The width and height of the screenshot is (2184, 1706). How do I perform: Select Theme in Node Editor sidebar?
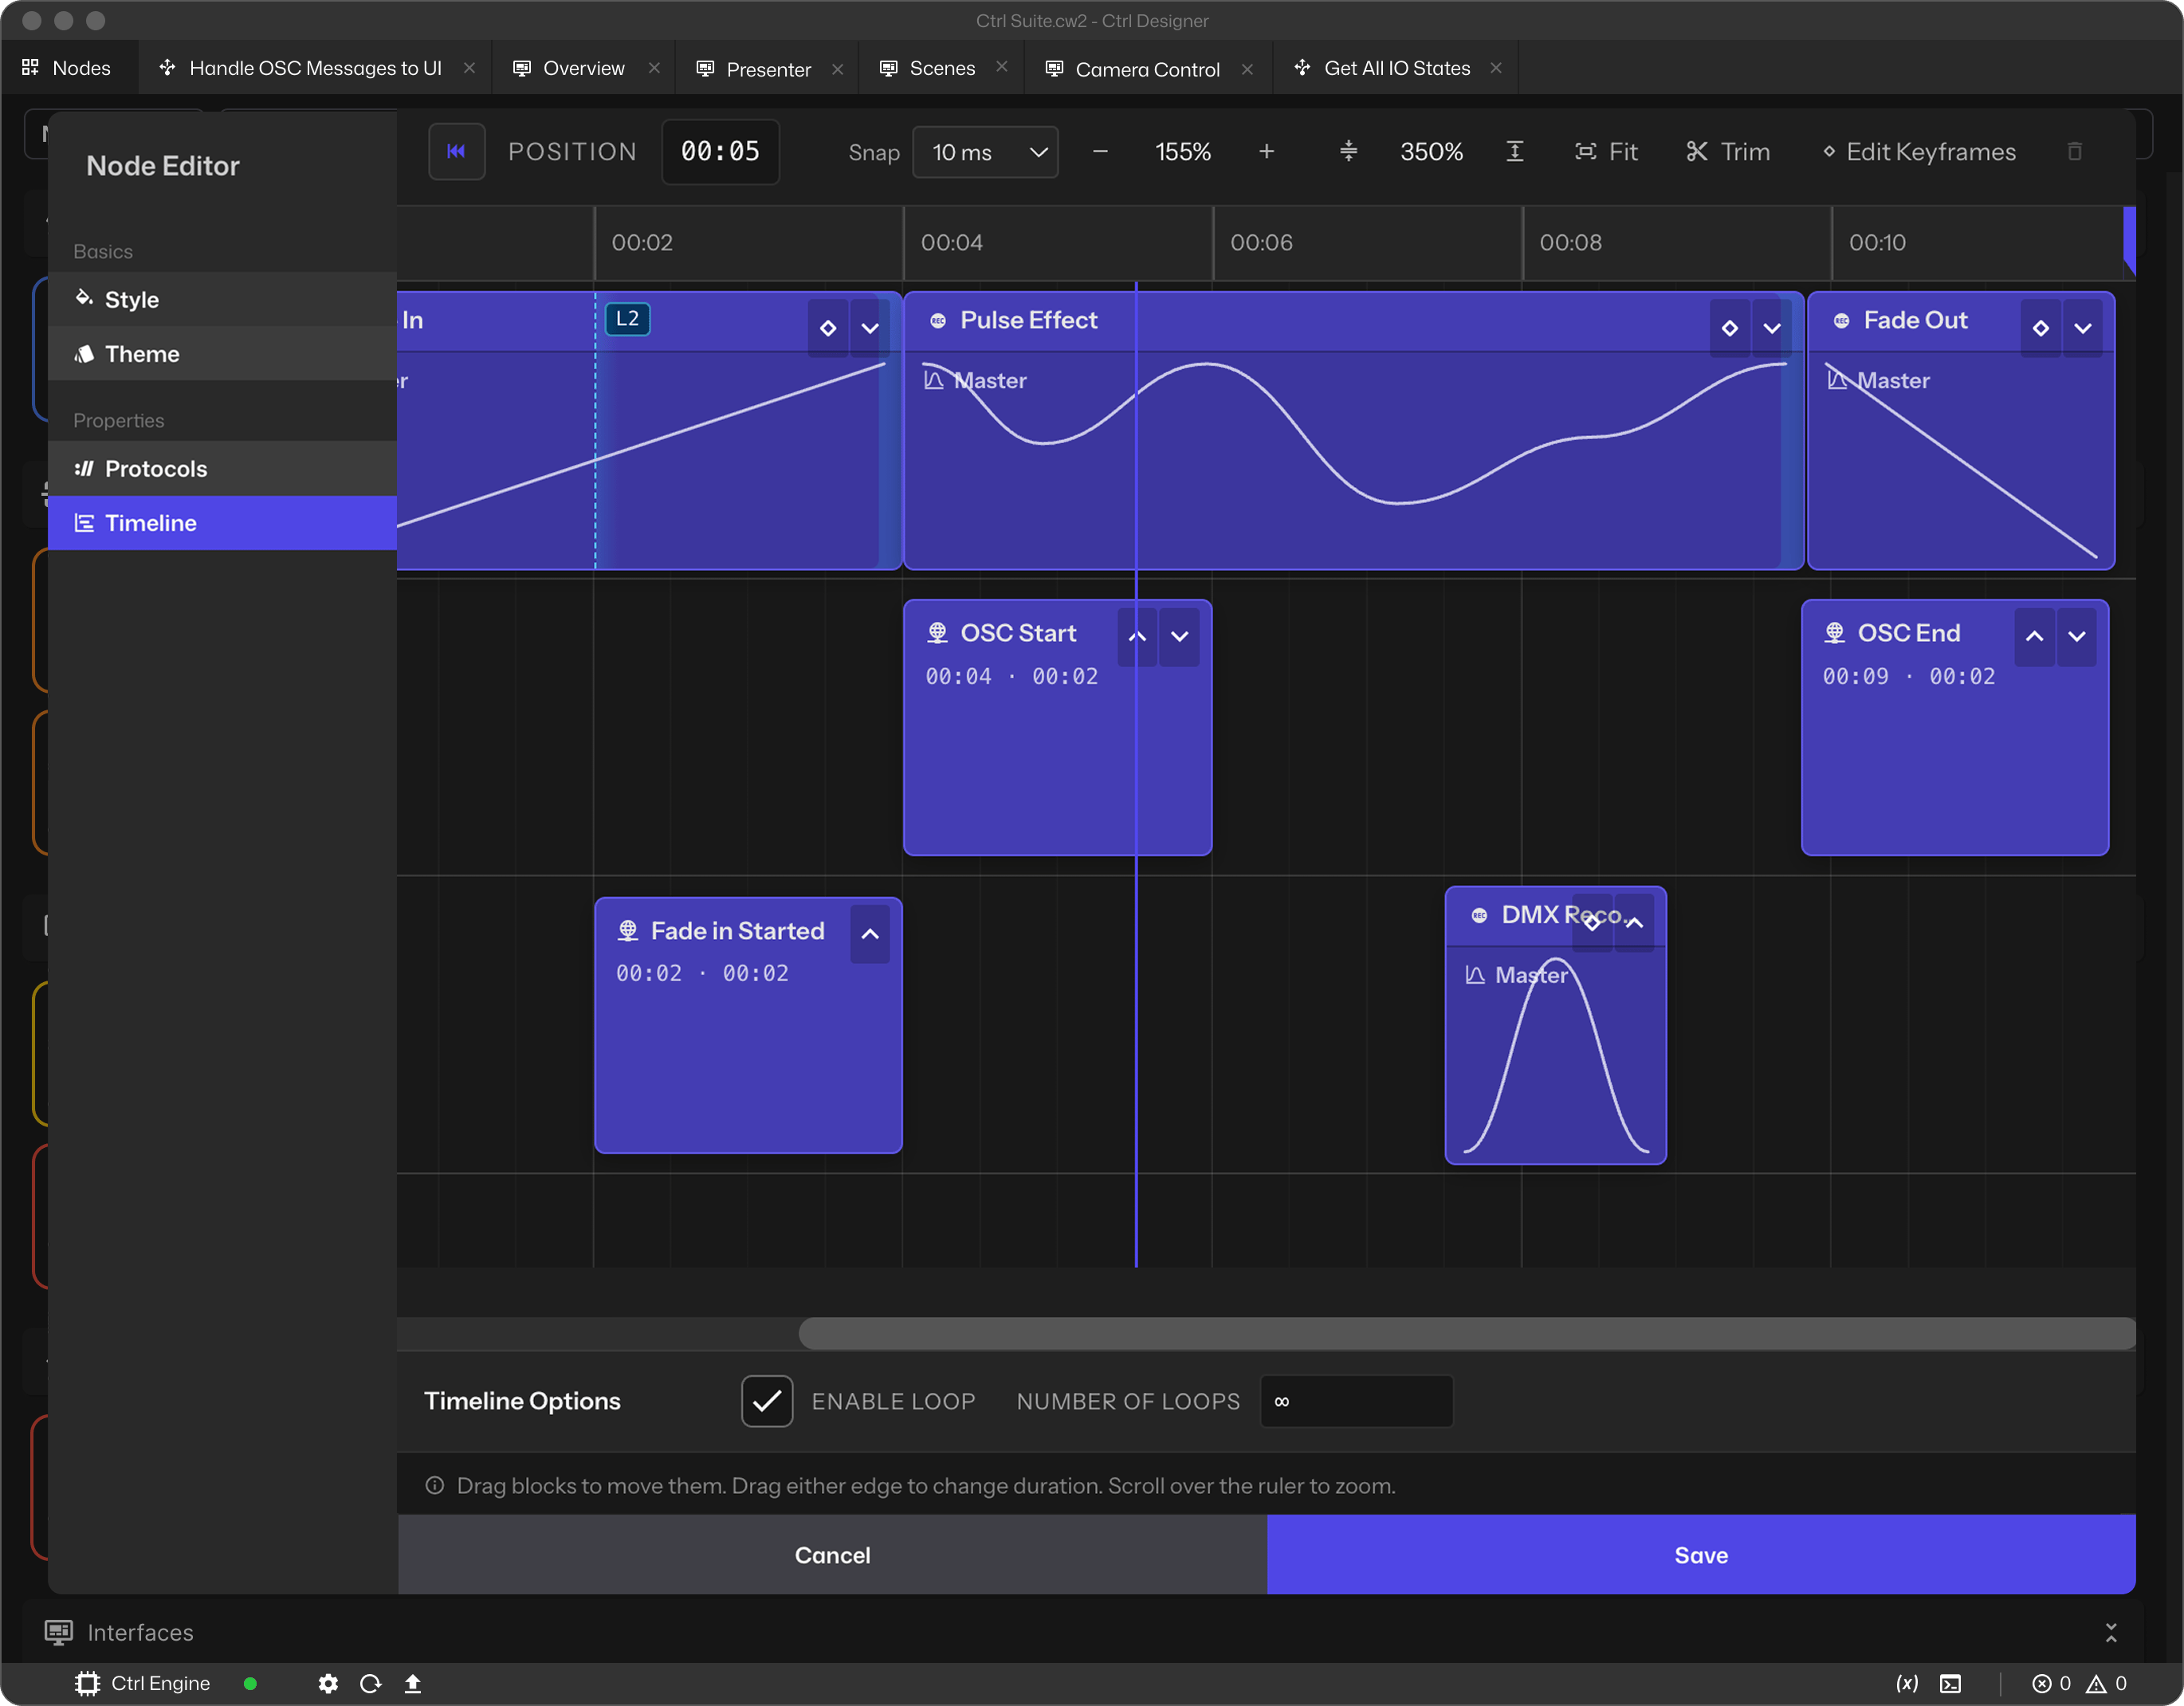click(222, 353)
